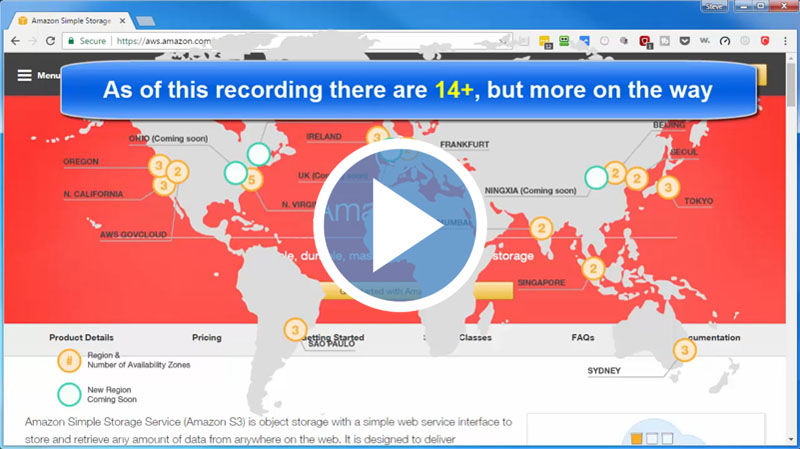Screen dimensions: 800x449
Task: Open the Chrome three-dot menu
Action: coord(785,41)
